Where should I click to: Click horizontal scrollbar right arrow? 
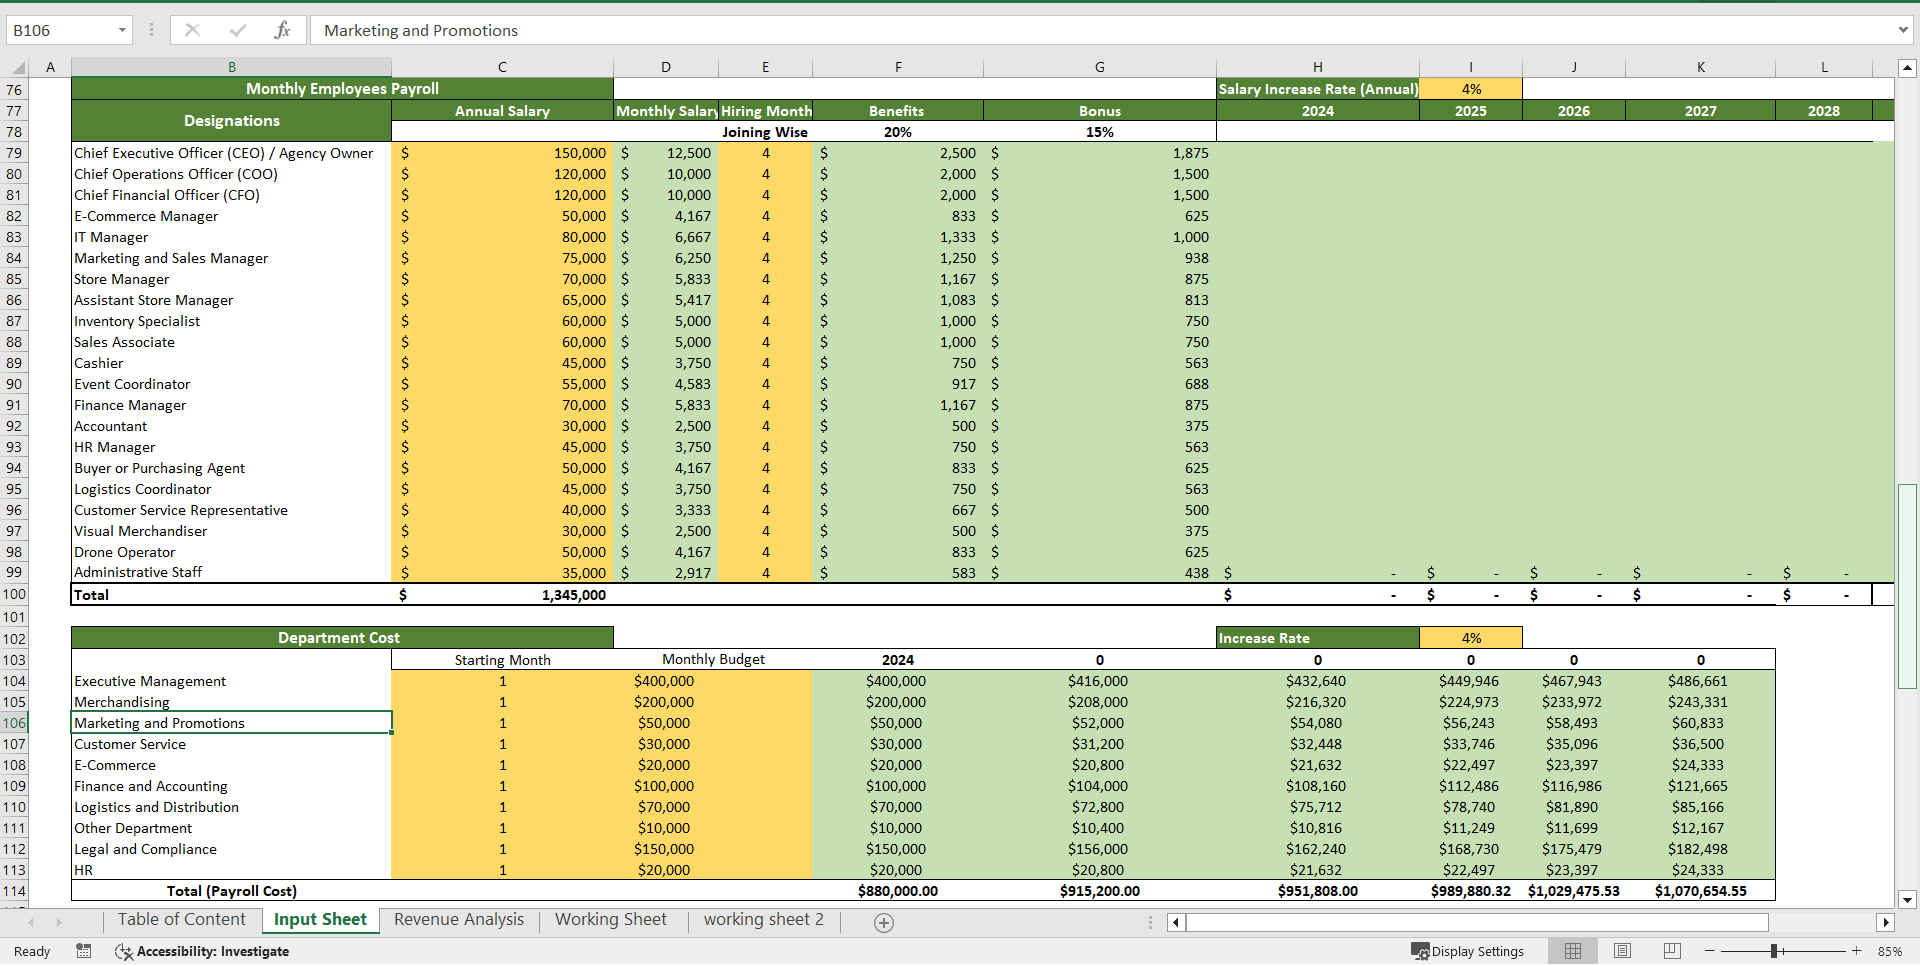[x=1886, y=922]
